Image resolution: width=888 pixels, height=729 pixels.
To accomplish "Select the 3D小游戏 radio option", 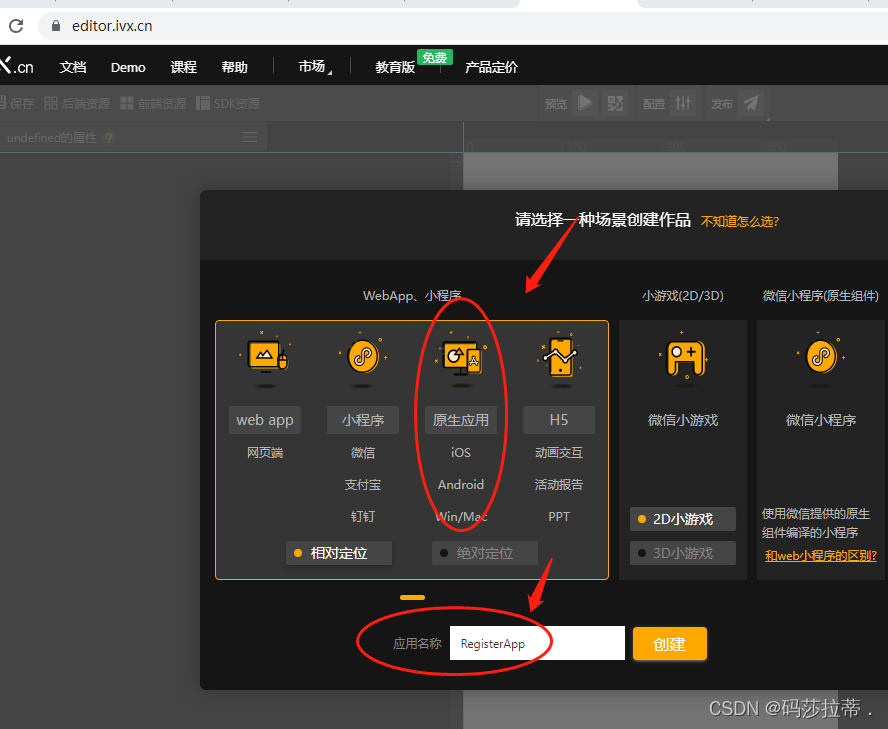I will [x=683, y=553].
